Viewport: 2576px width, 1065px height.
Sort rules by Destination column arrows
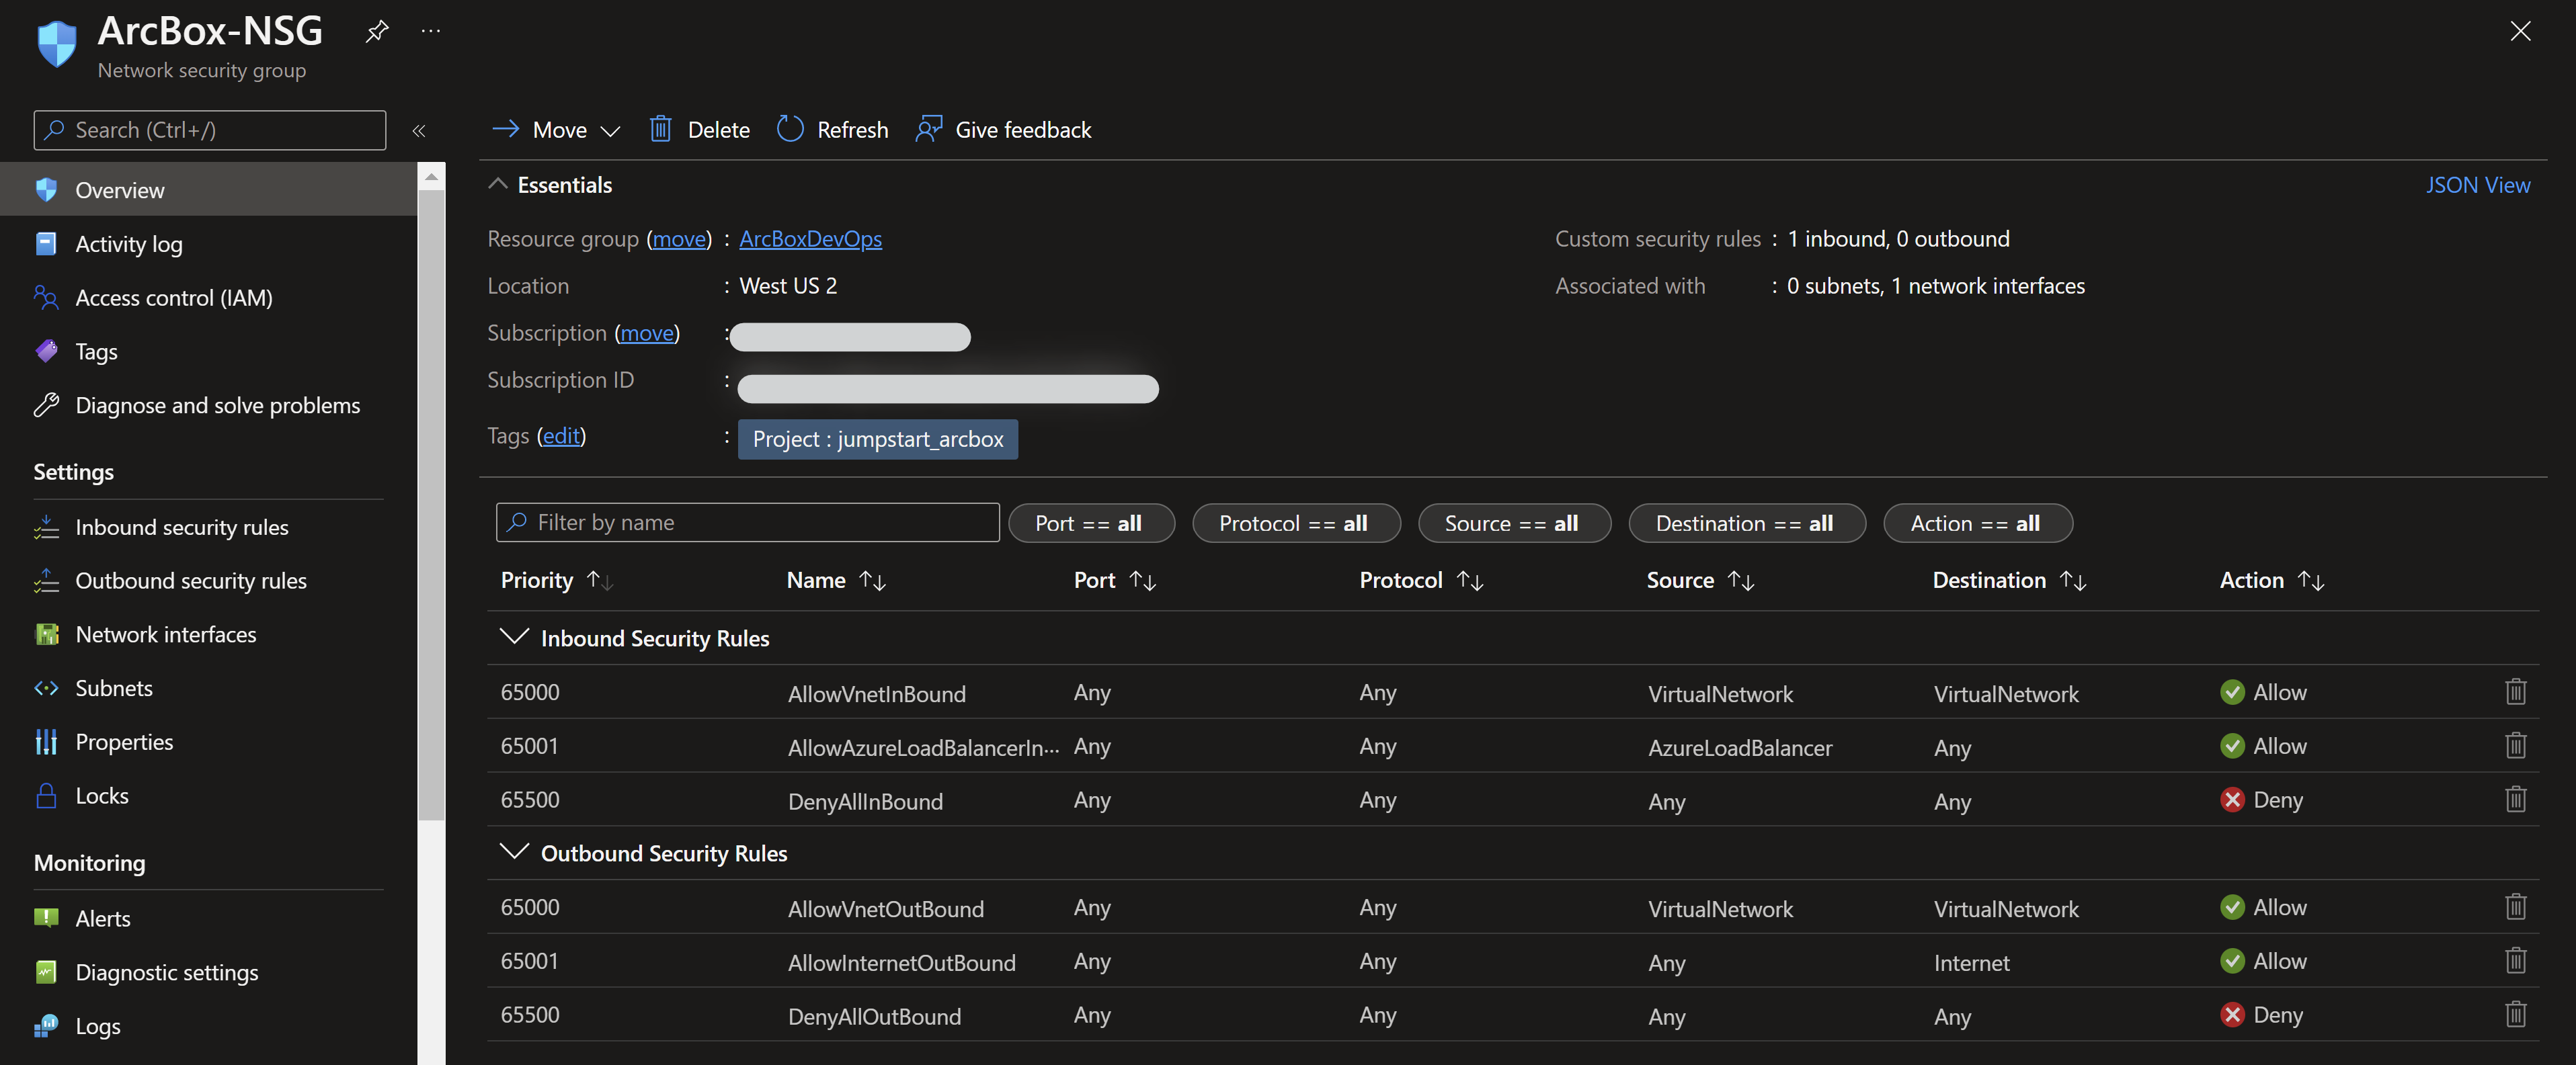click(2072, 581)
